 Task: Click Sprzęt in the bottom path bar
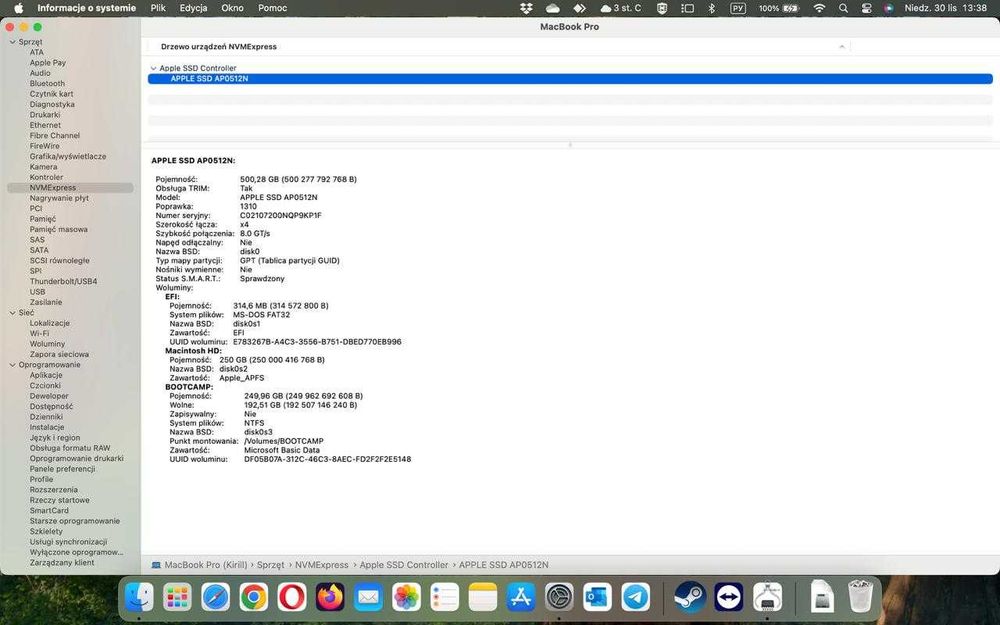click(x=270, y=565)
